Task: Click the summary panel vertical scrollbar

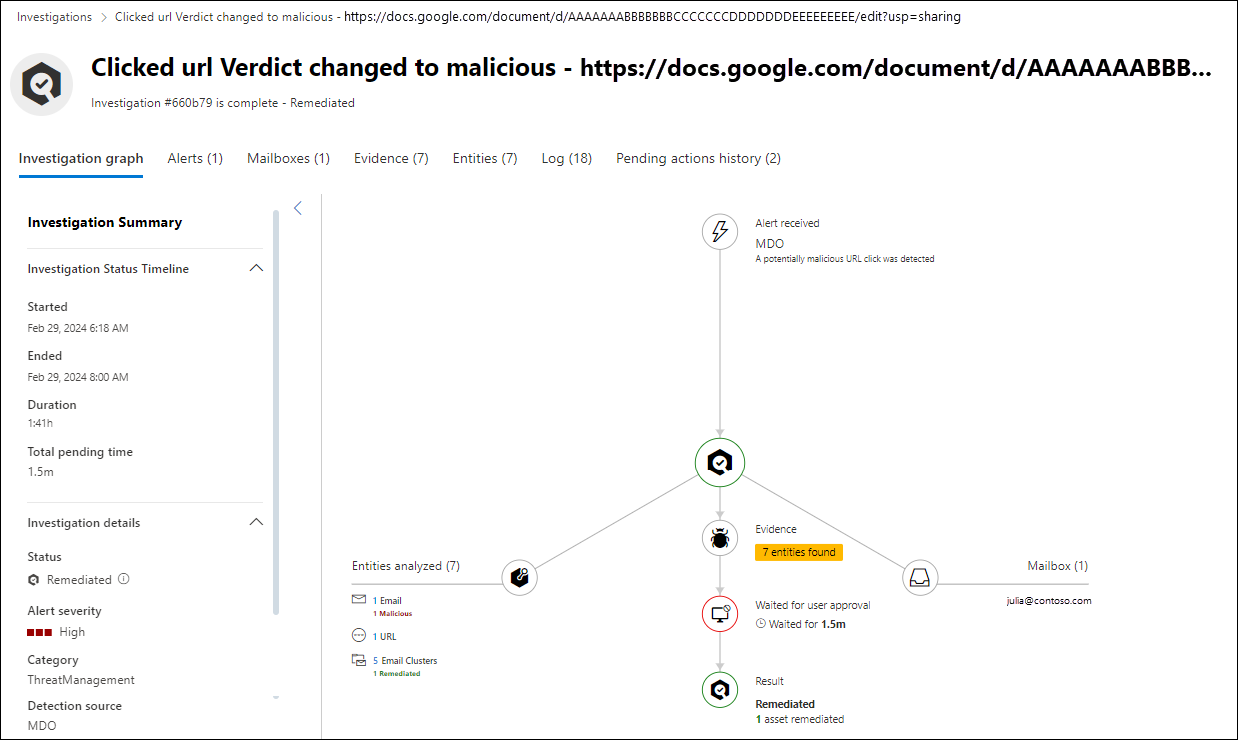Action: coord(276,410)
